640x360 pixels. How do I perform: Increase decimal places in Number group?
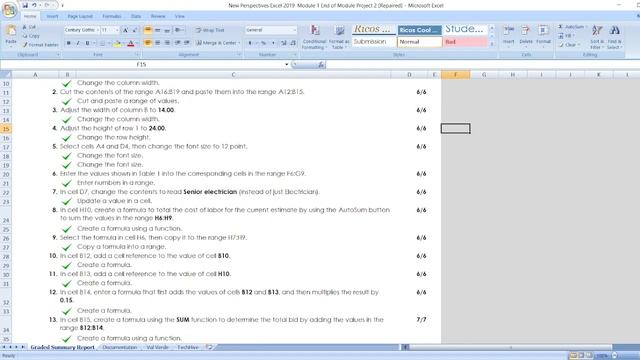tap(284, 43)
